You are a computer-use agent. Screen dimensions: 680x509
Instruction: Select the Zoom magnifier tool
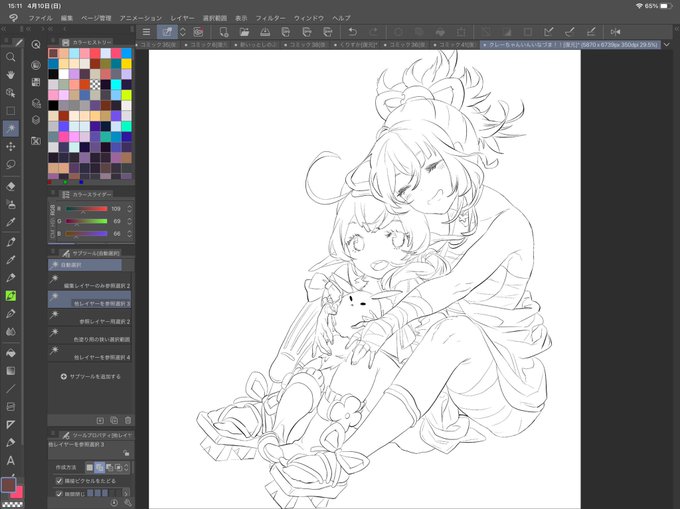[x=11, y=57]
